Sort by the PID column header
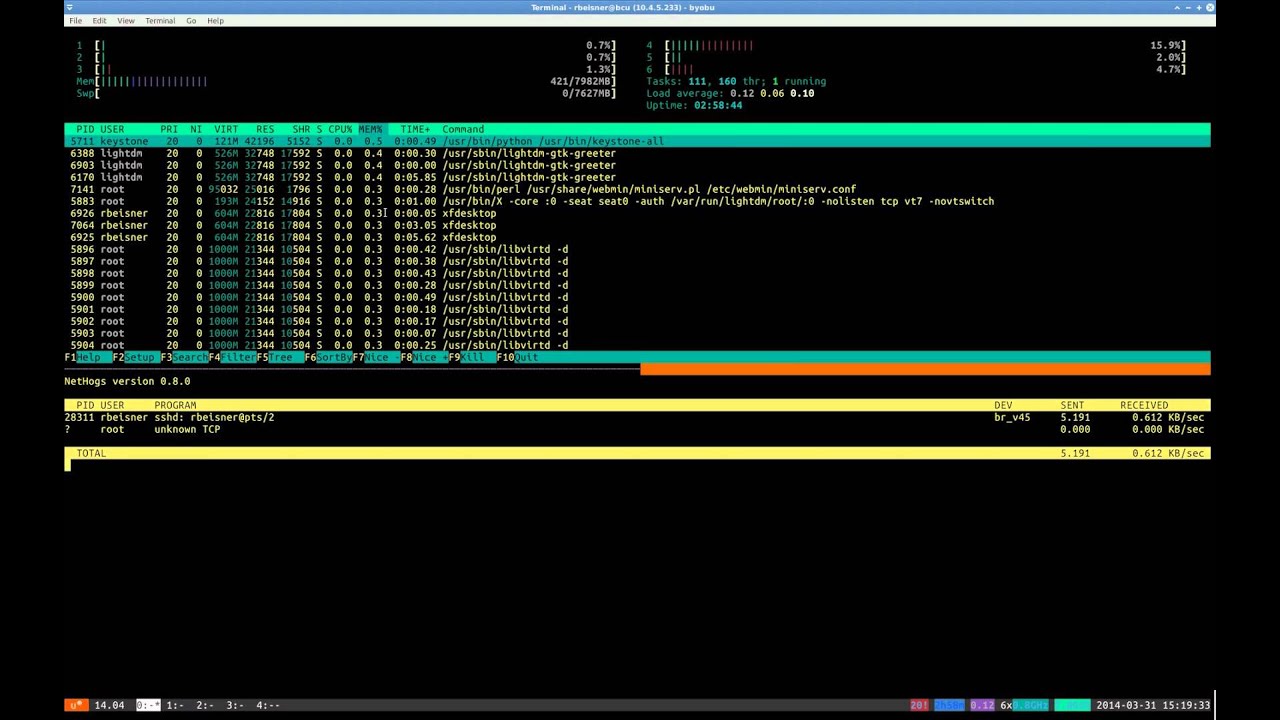 85,129
